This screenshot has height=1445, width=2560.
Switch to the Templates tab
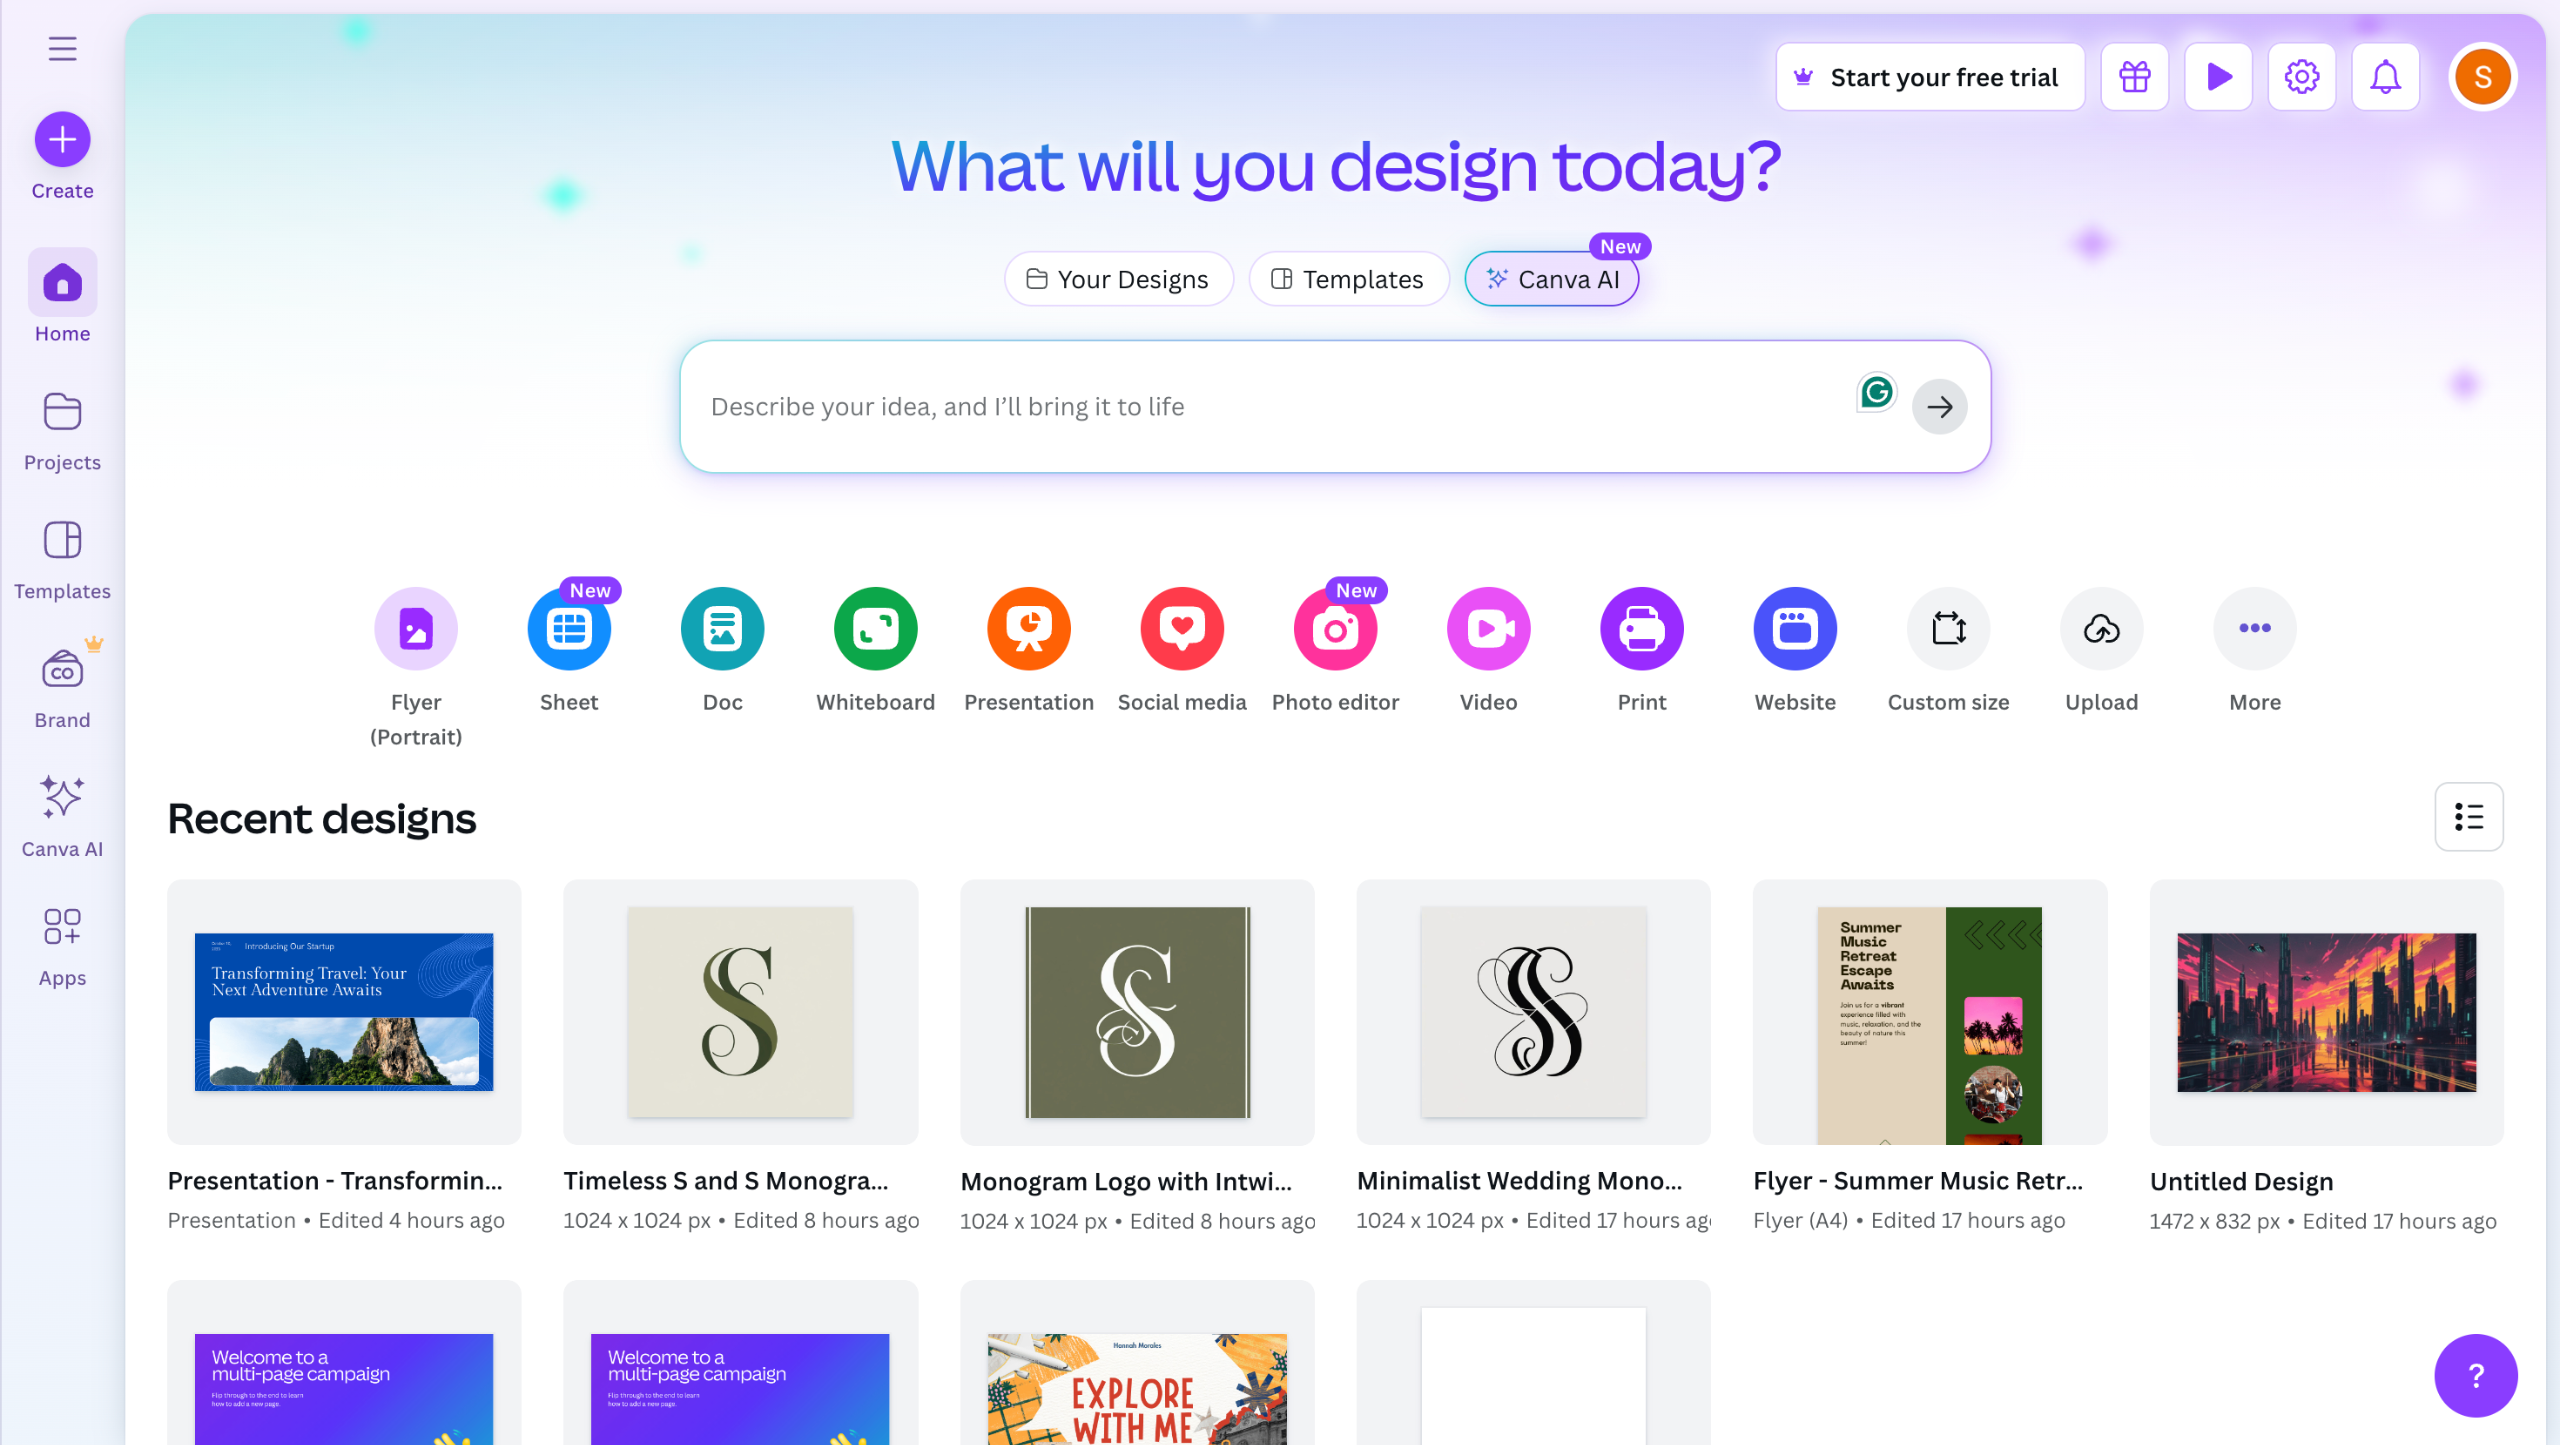(x=1348, y=279)
